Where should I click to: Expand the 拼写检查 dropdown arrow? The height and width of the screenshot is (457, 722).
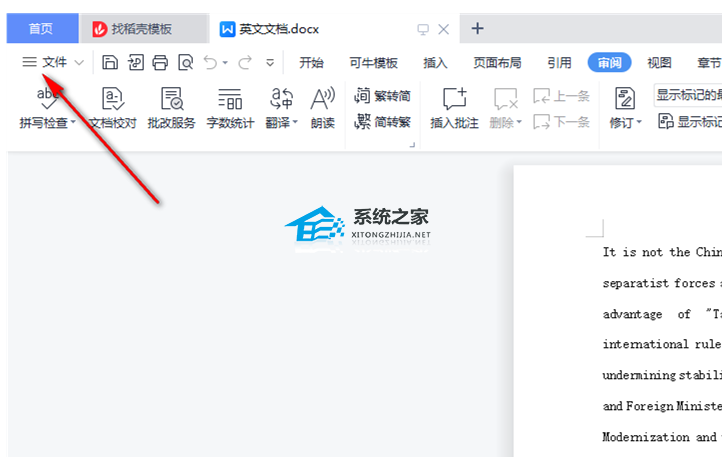tap(73, 122)
